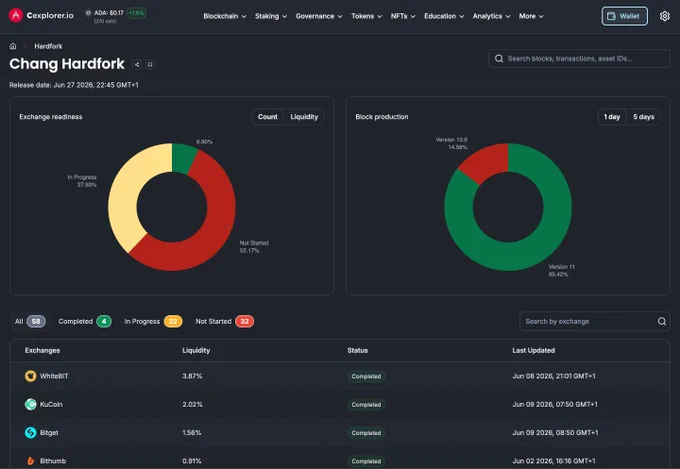Expand the More menu
This screenshot has height=469, width=680.
pos(531,16)
